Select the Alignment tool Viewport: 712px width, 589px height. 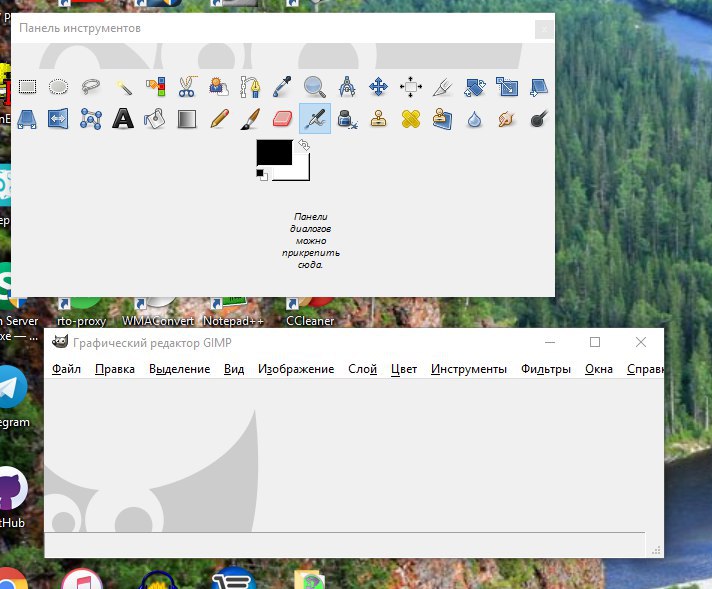410,86
